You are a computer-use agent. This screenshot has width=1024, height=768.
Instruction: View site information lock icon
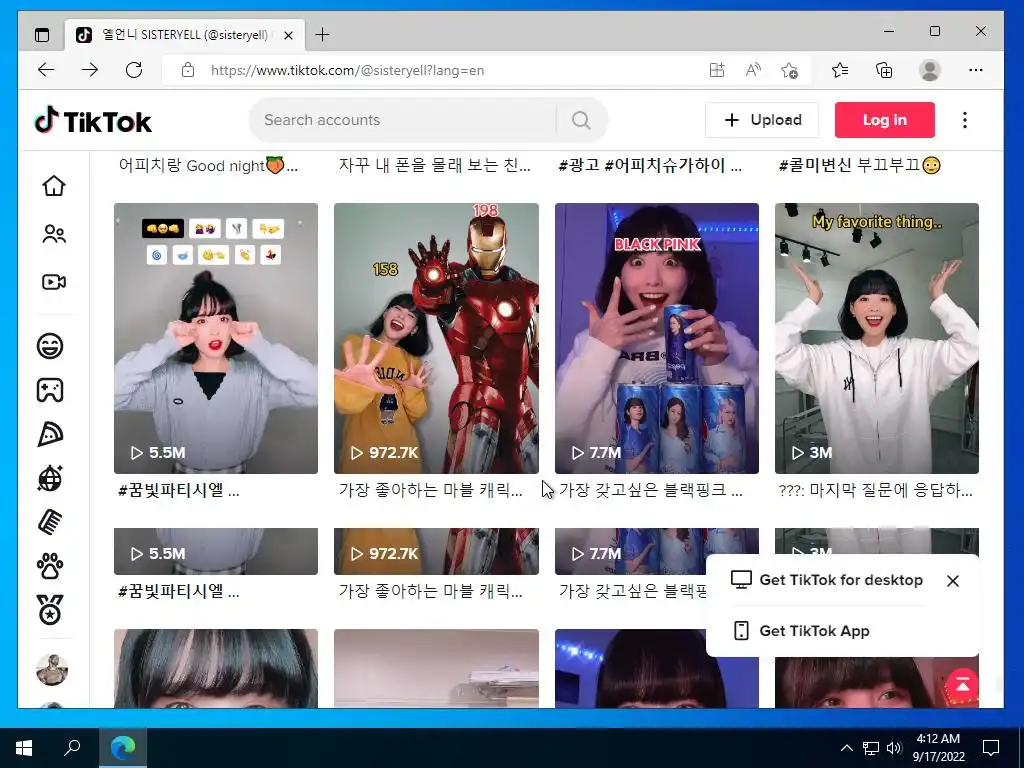(x=188, y=70)
